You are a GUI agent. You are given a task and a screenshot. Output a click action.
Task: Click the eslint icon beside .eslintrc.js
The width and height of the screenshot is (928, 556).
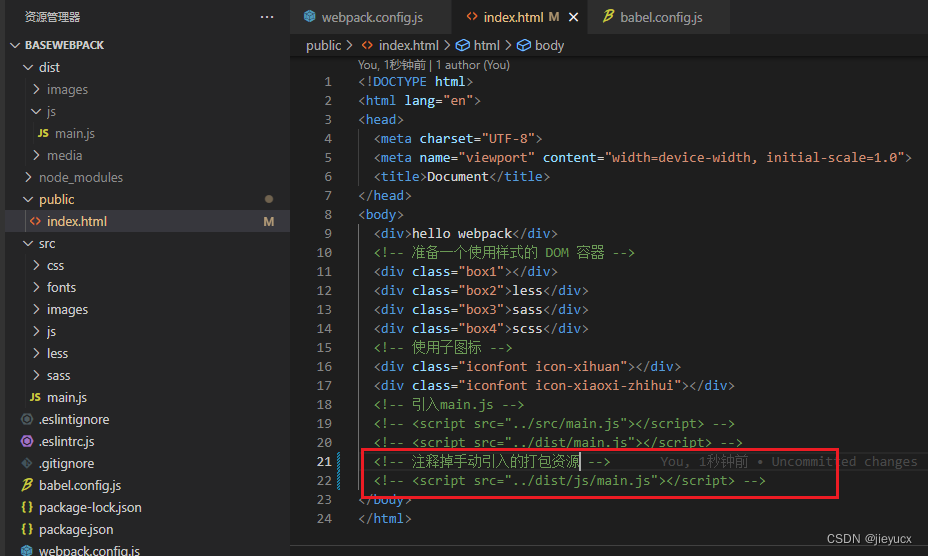(x=27, y=441)
